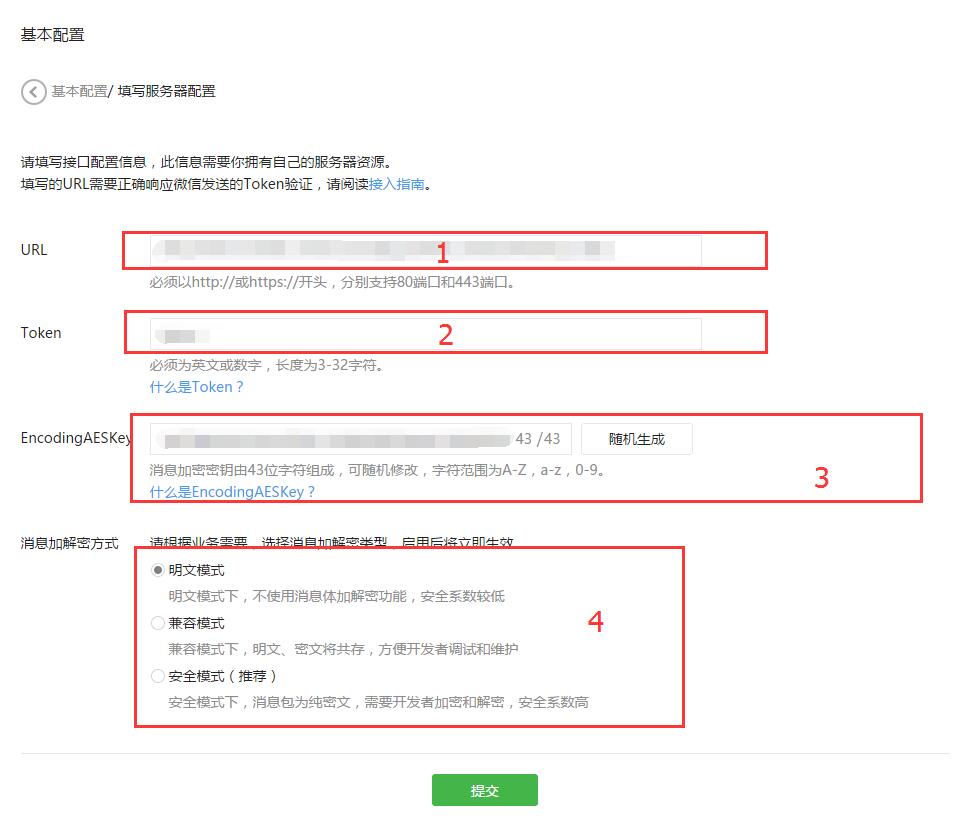Focus the EncodingAESKey input field
The image size is (961, 823).
point(330,439)
